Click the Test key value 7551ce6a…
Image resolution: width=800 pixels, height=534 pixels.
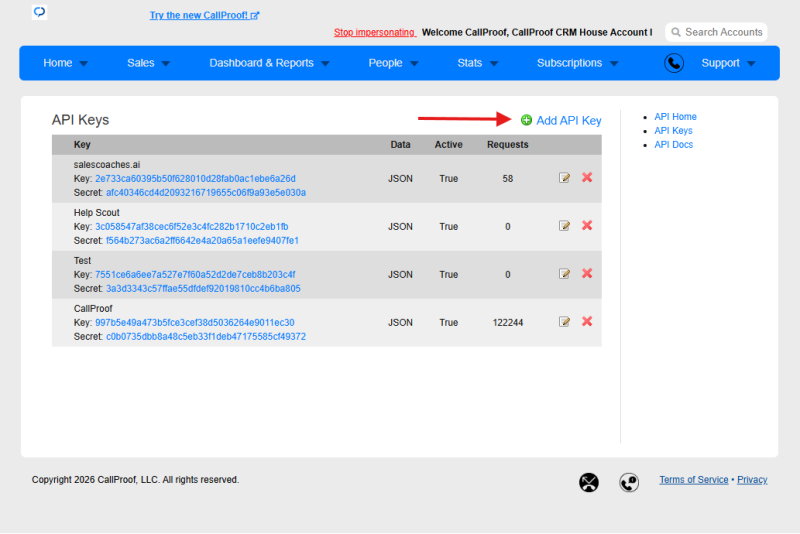coord(195,274)
